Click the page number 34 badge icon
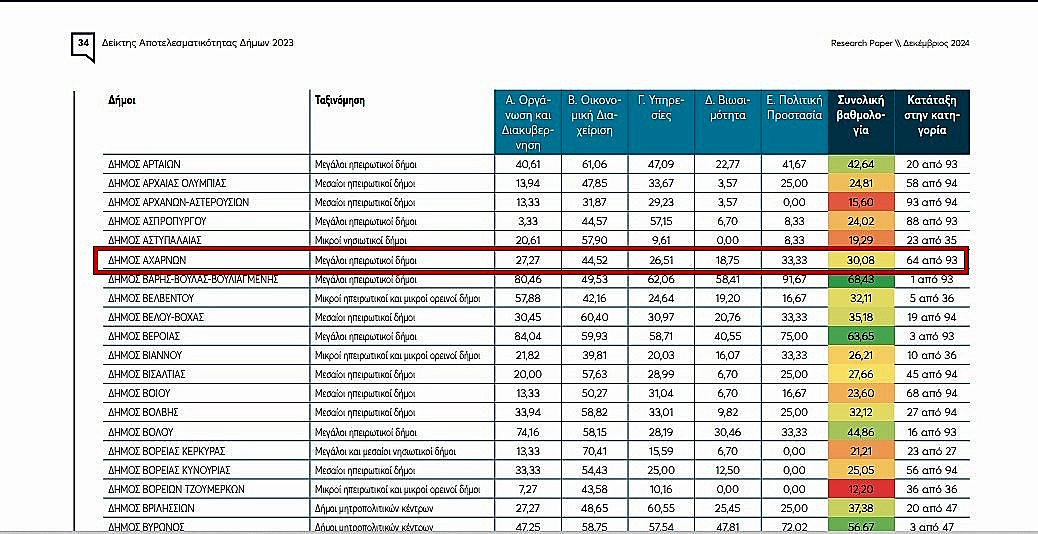This screenshot has width=1038, height=534. [x=84, y=44]
